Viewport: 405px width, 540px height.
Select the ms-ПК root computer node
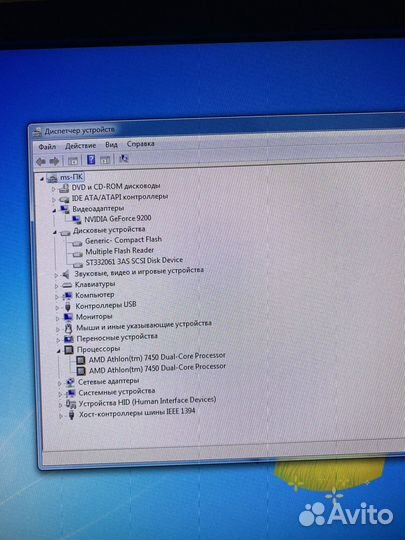click(x=71, y=177)
